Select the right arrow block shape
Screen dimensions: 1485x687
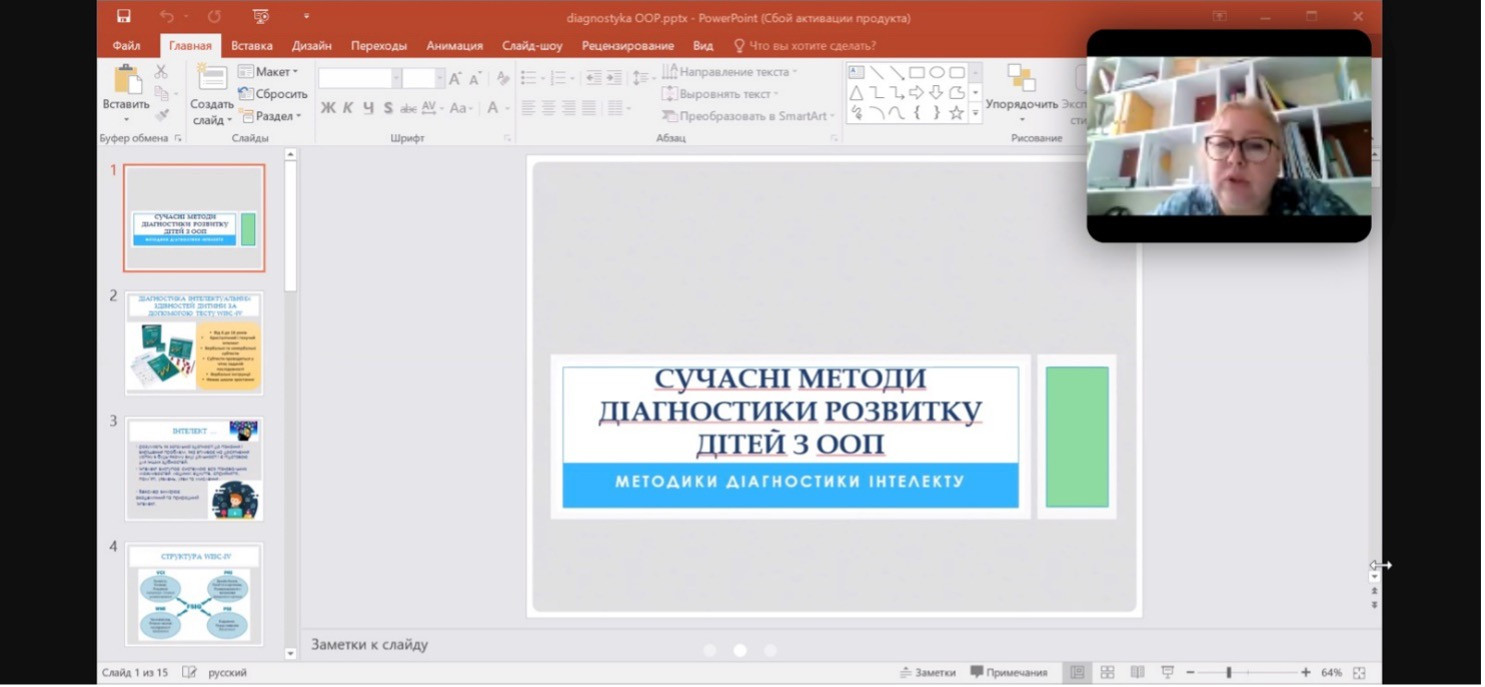(x=916, y=93)
